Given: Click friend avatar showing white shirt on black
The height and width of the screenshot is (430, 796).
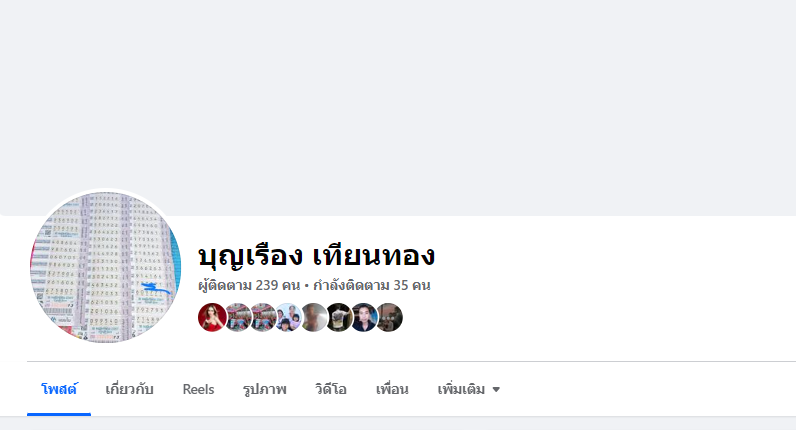Looking at the screenshot, I should point(339,317).
